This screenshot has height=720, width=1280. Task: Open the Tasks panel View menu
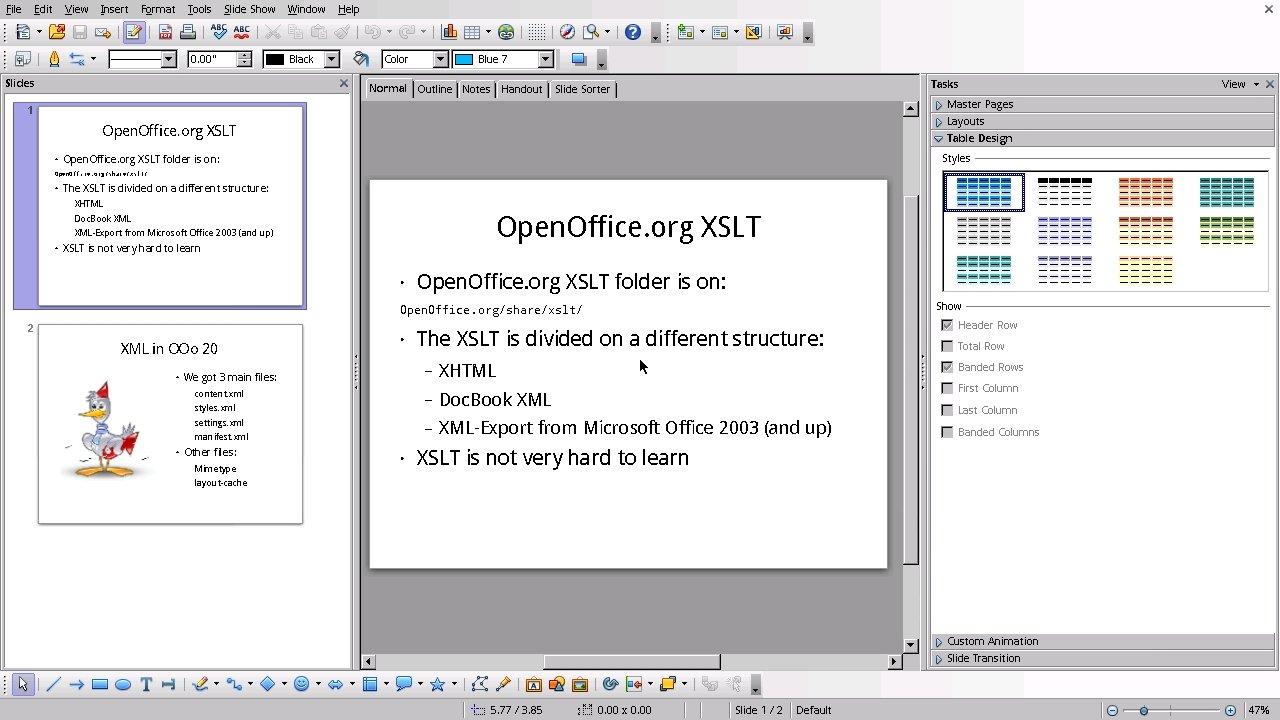click(x=1240, y=84)
